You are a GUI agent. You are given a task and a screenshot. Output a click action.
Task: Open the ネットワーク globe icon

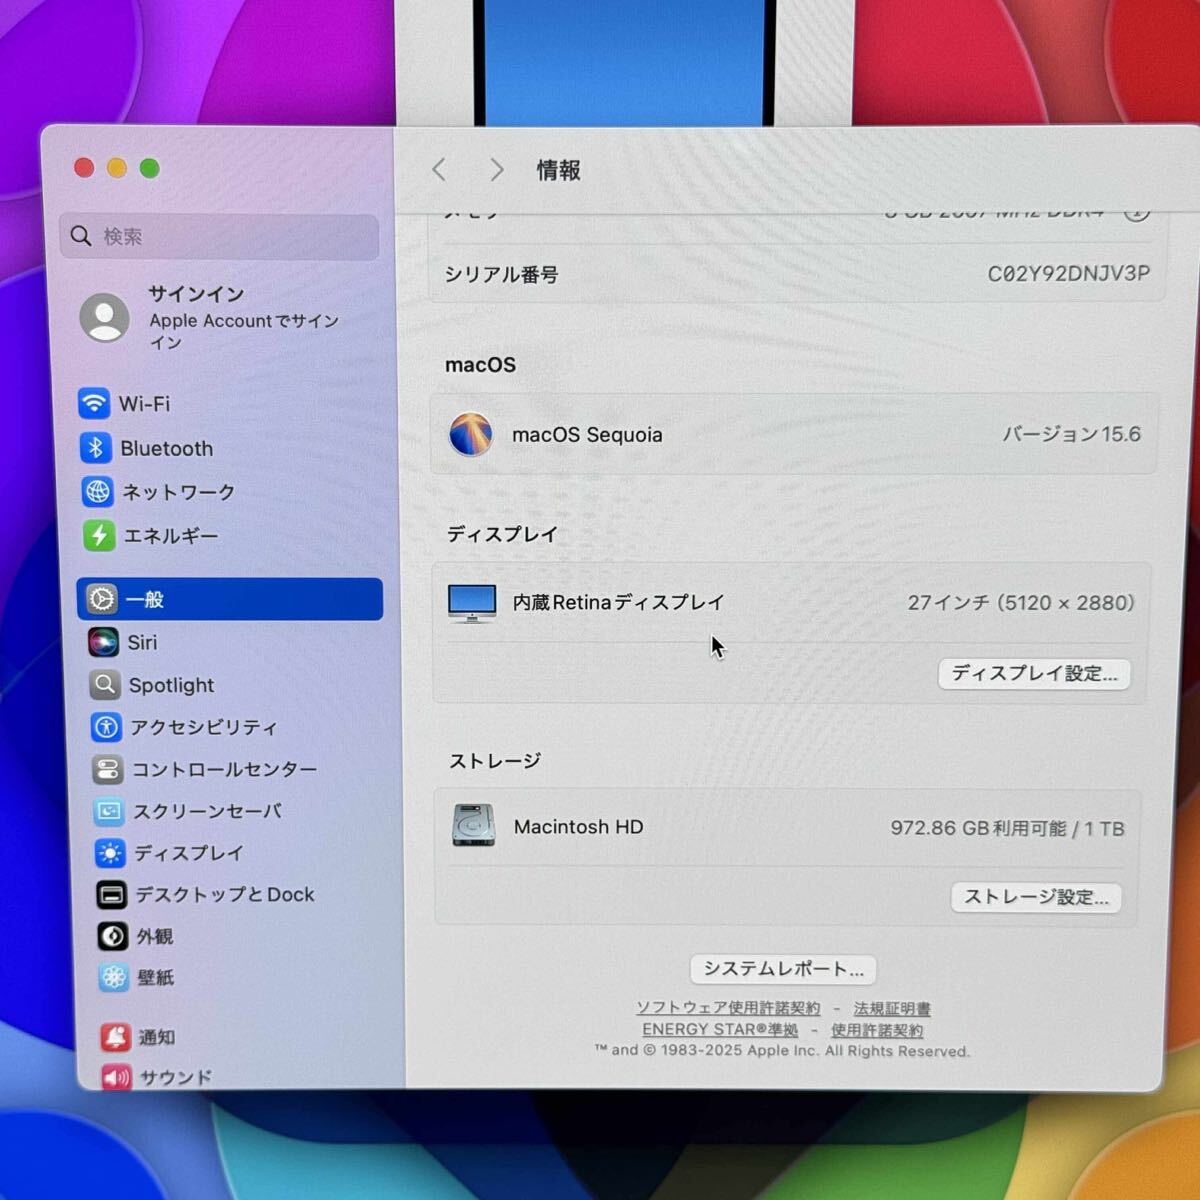click(98, 492)
